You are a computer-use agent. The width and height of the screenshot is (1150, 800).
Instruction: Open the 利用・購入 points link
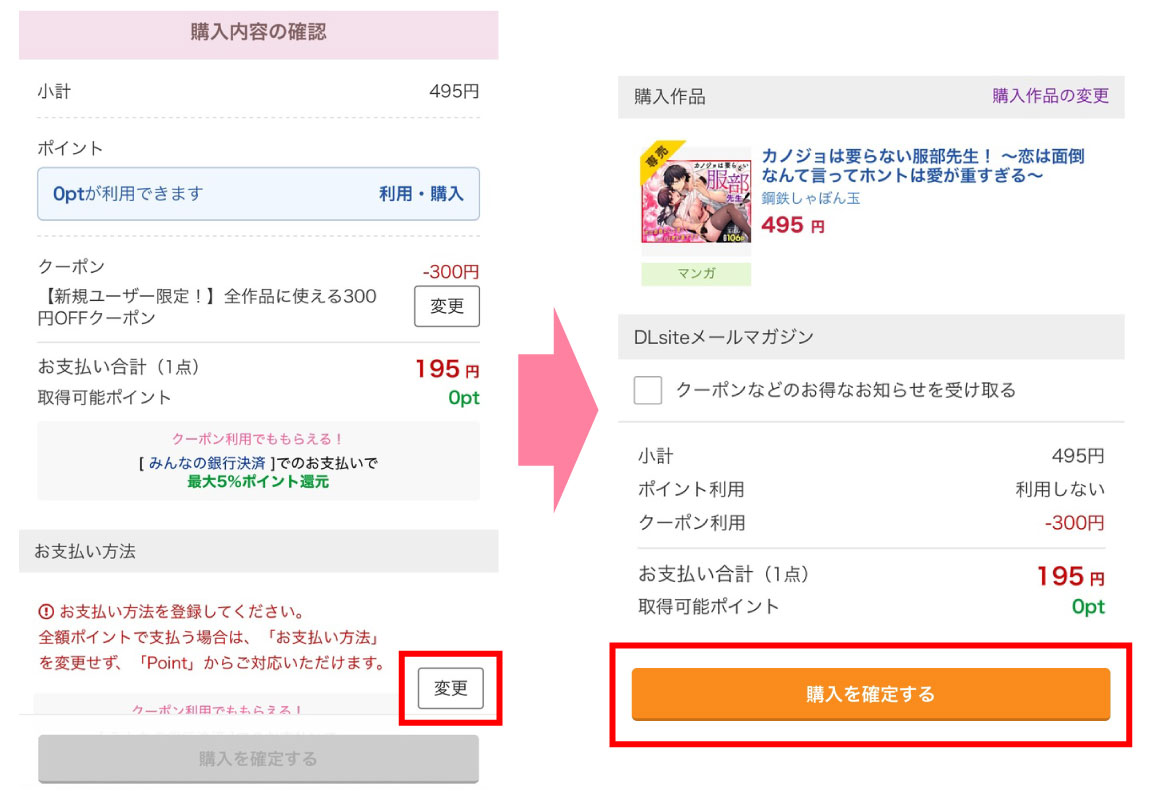pyautogui.click(x=421, y=194)
